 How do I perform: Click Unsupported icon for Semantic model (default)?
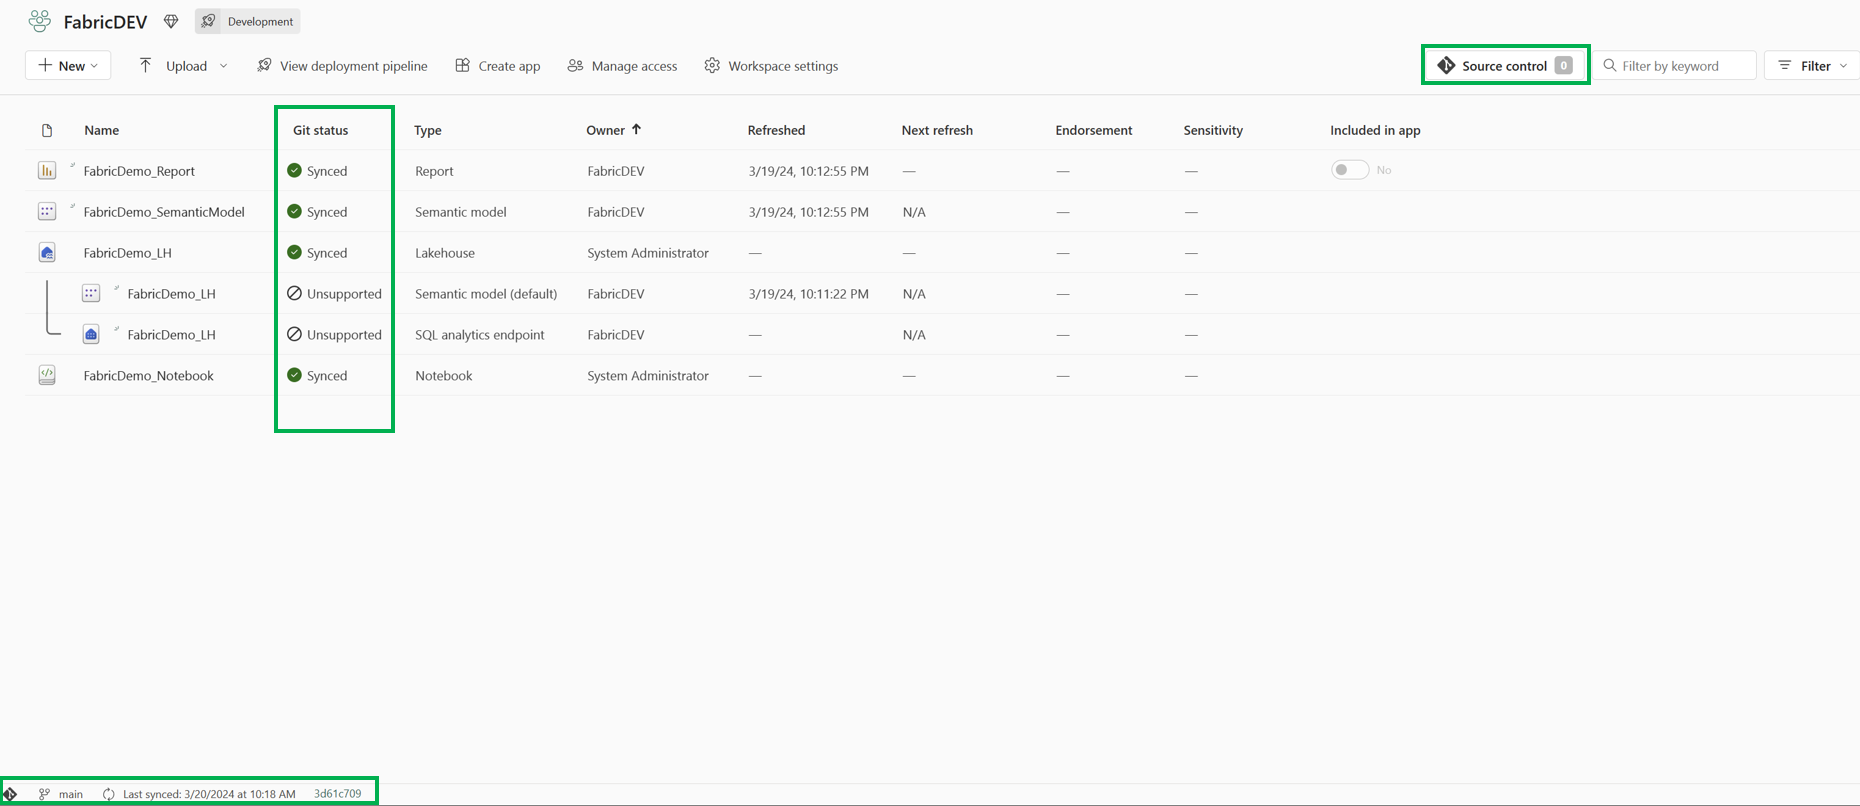294,293
